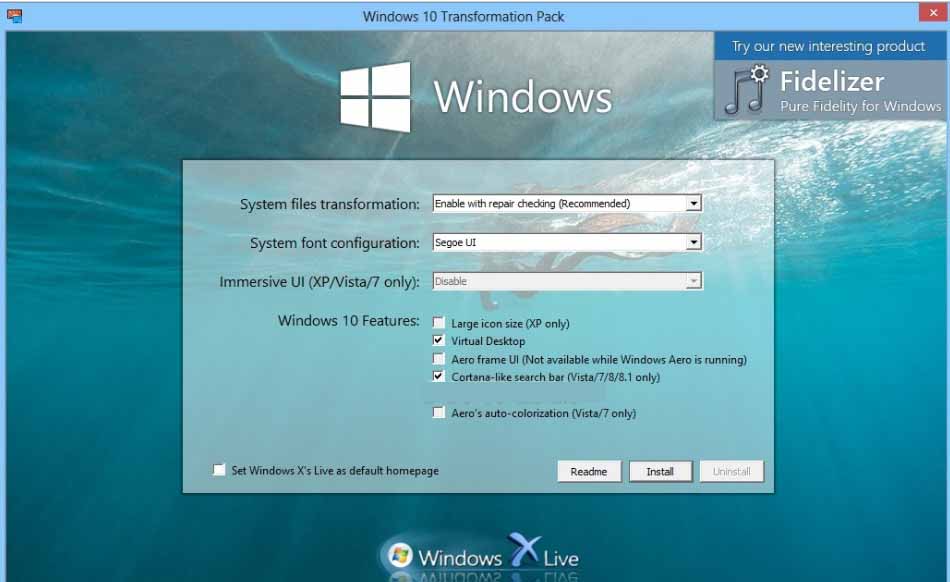Enable Large icon size (XP only)
The width and height of the screenshot is (950, 582).
click(439, 323)
